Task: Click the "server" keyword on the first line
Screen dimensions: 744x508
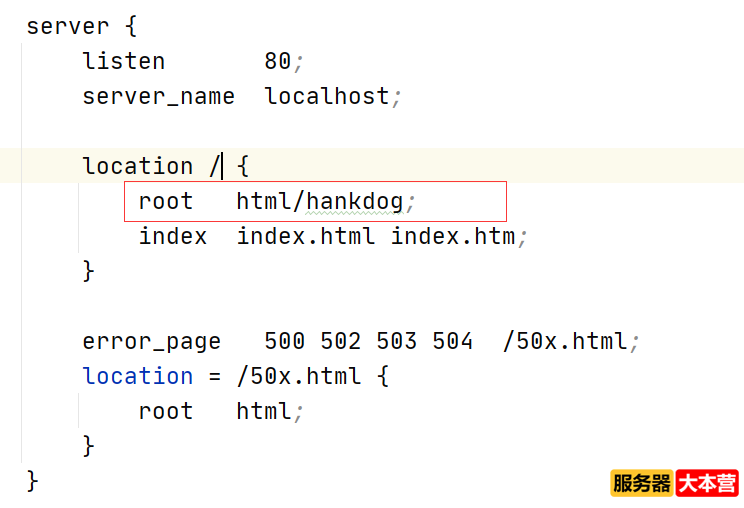Action: pyautogui.click(x=67, y=26)
